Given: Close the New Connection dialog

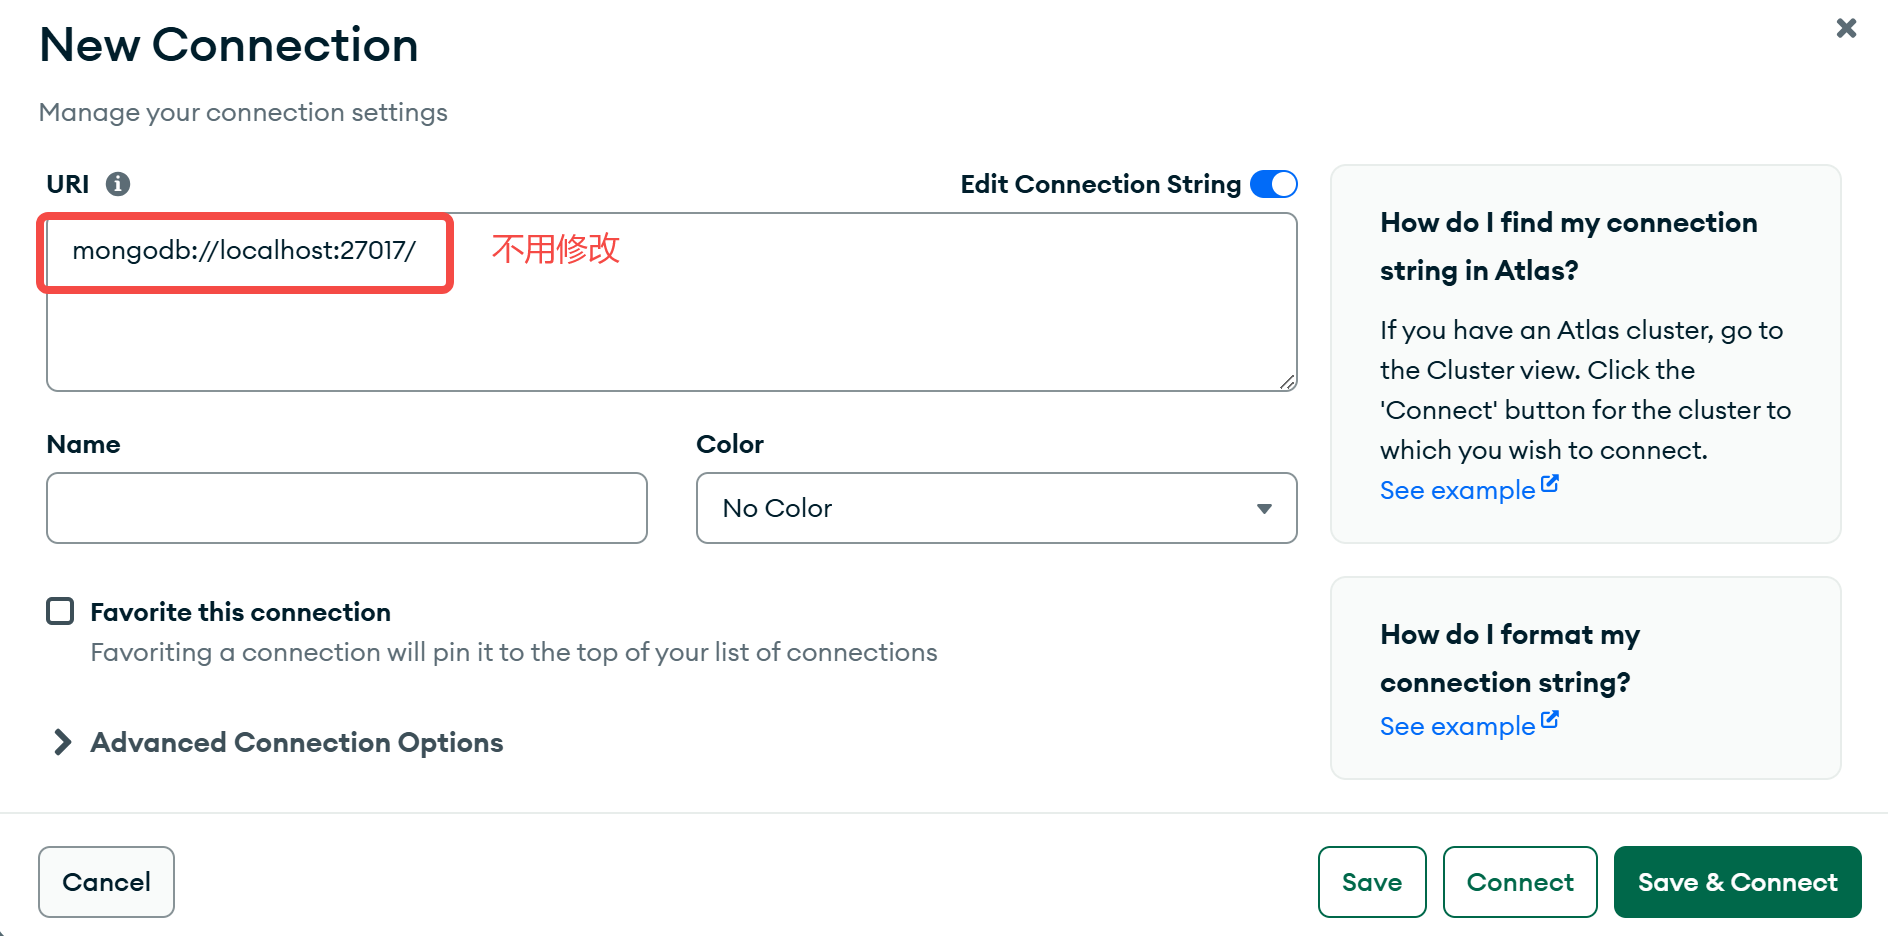Looking at the screenshot, I should 1846,28.
